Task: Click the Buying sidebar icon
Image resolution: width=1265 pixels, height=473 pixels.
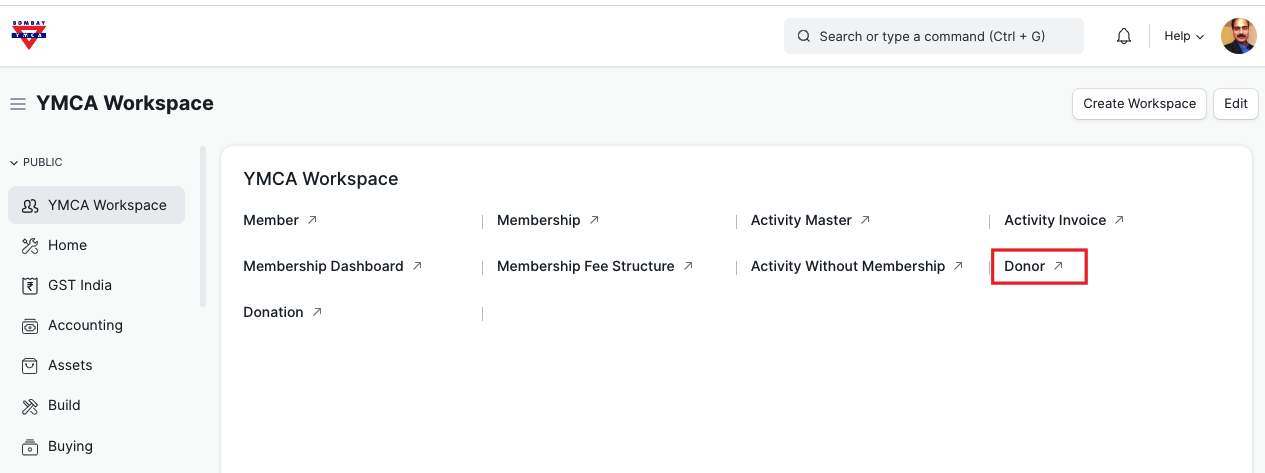Action: pyautogui.click(x=30, y=446)
